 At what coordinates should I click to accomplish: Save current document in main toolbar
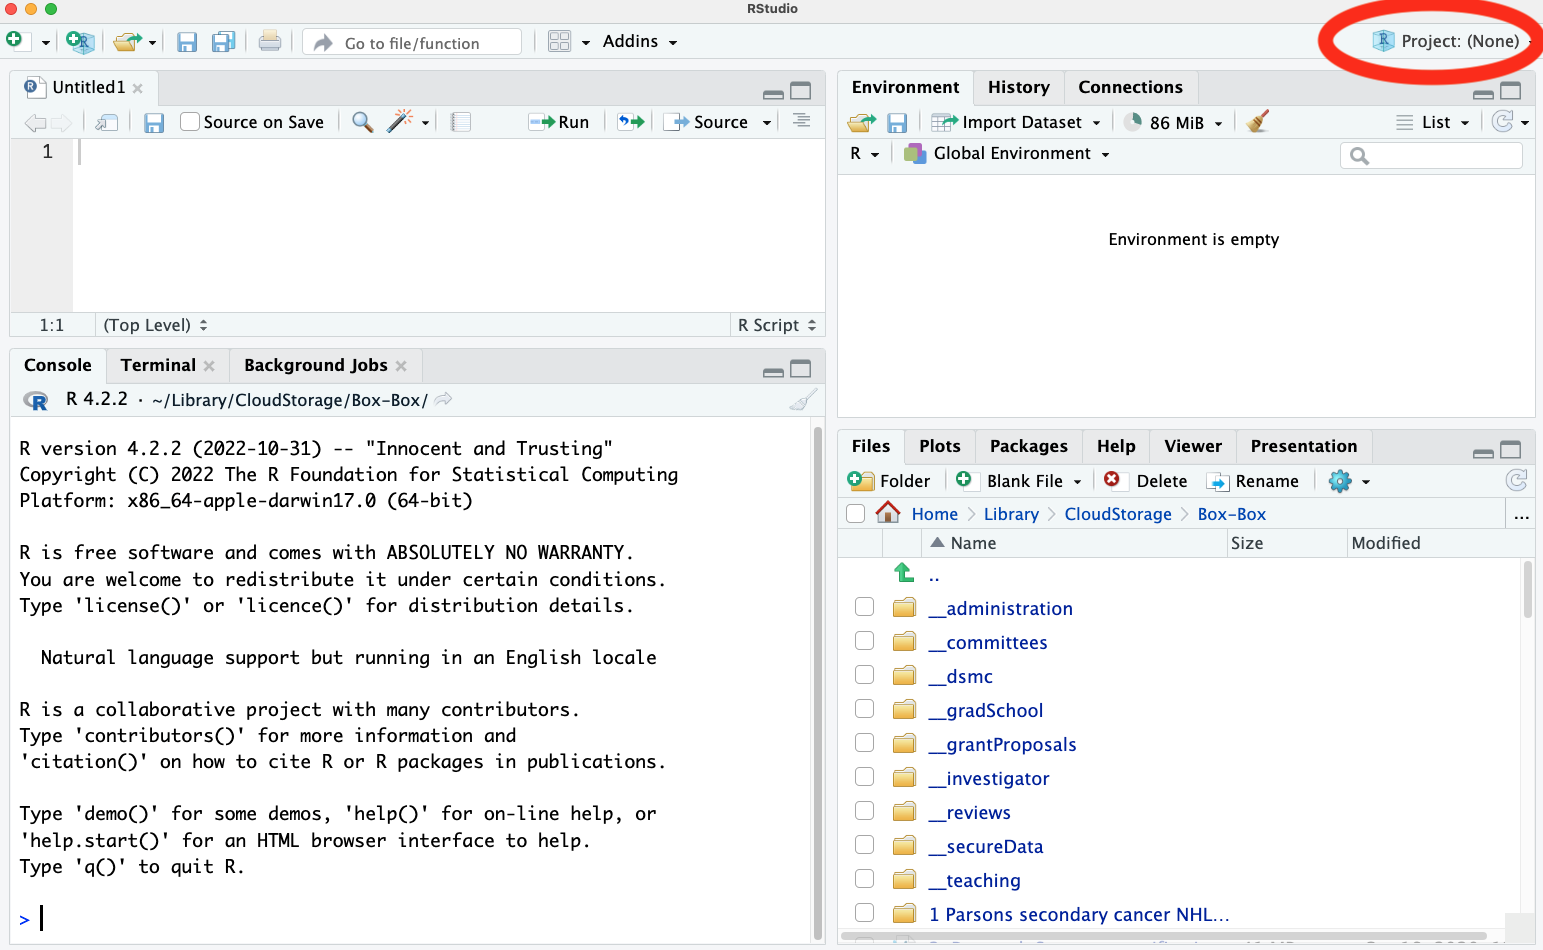186,42
